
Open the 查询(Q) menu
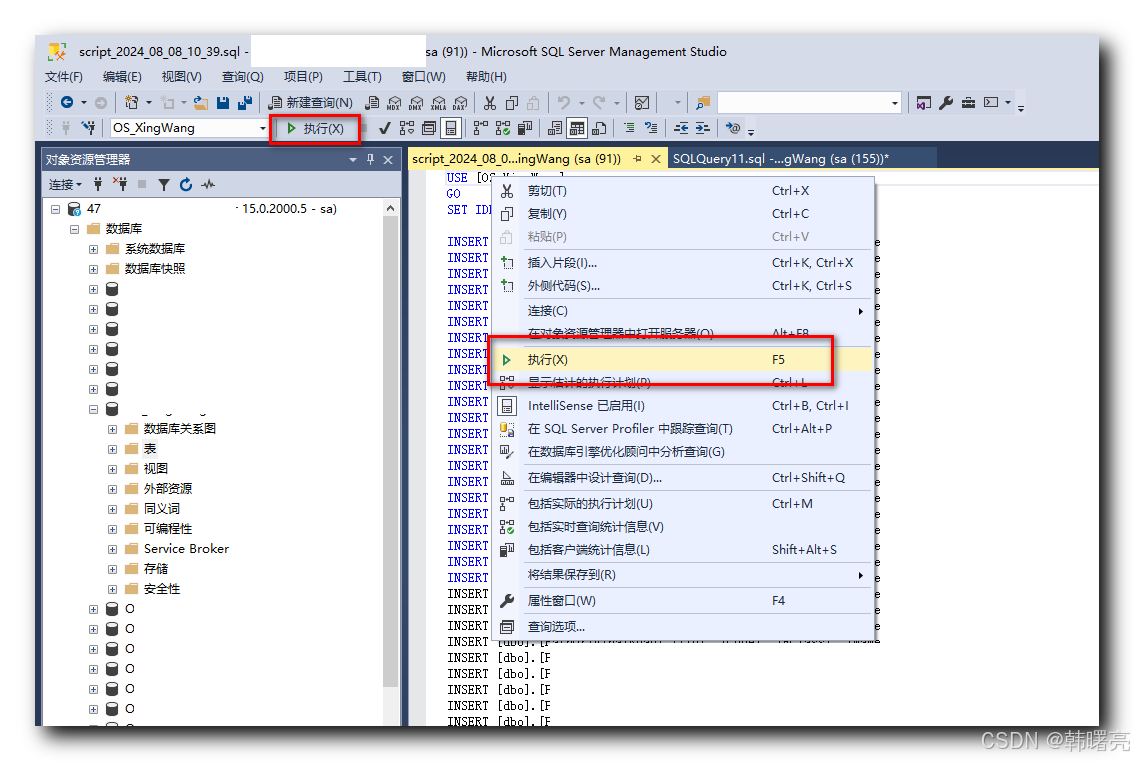click(242, 77)
